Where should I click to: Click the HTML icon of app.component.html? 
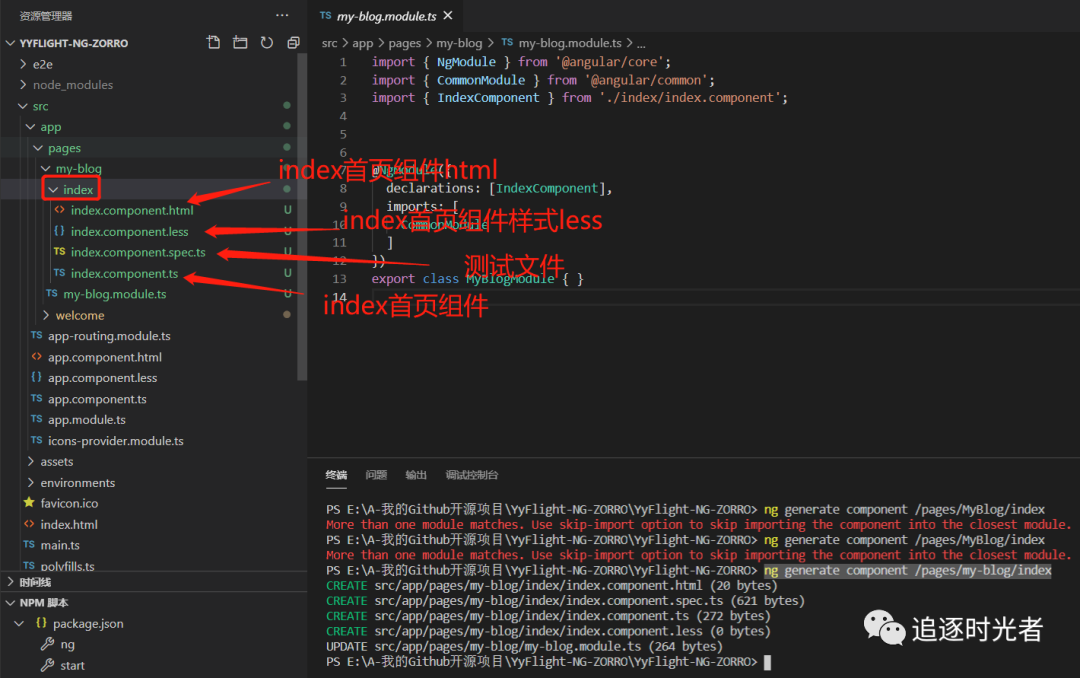point(37,356)
